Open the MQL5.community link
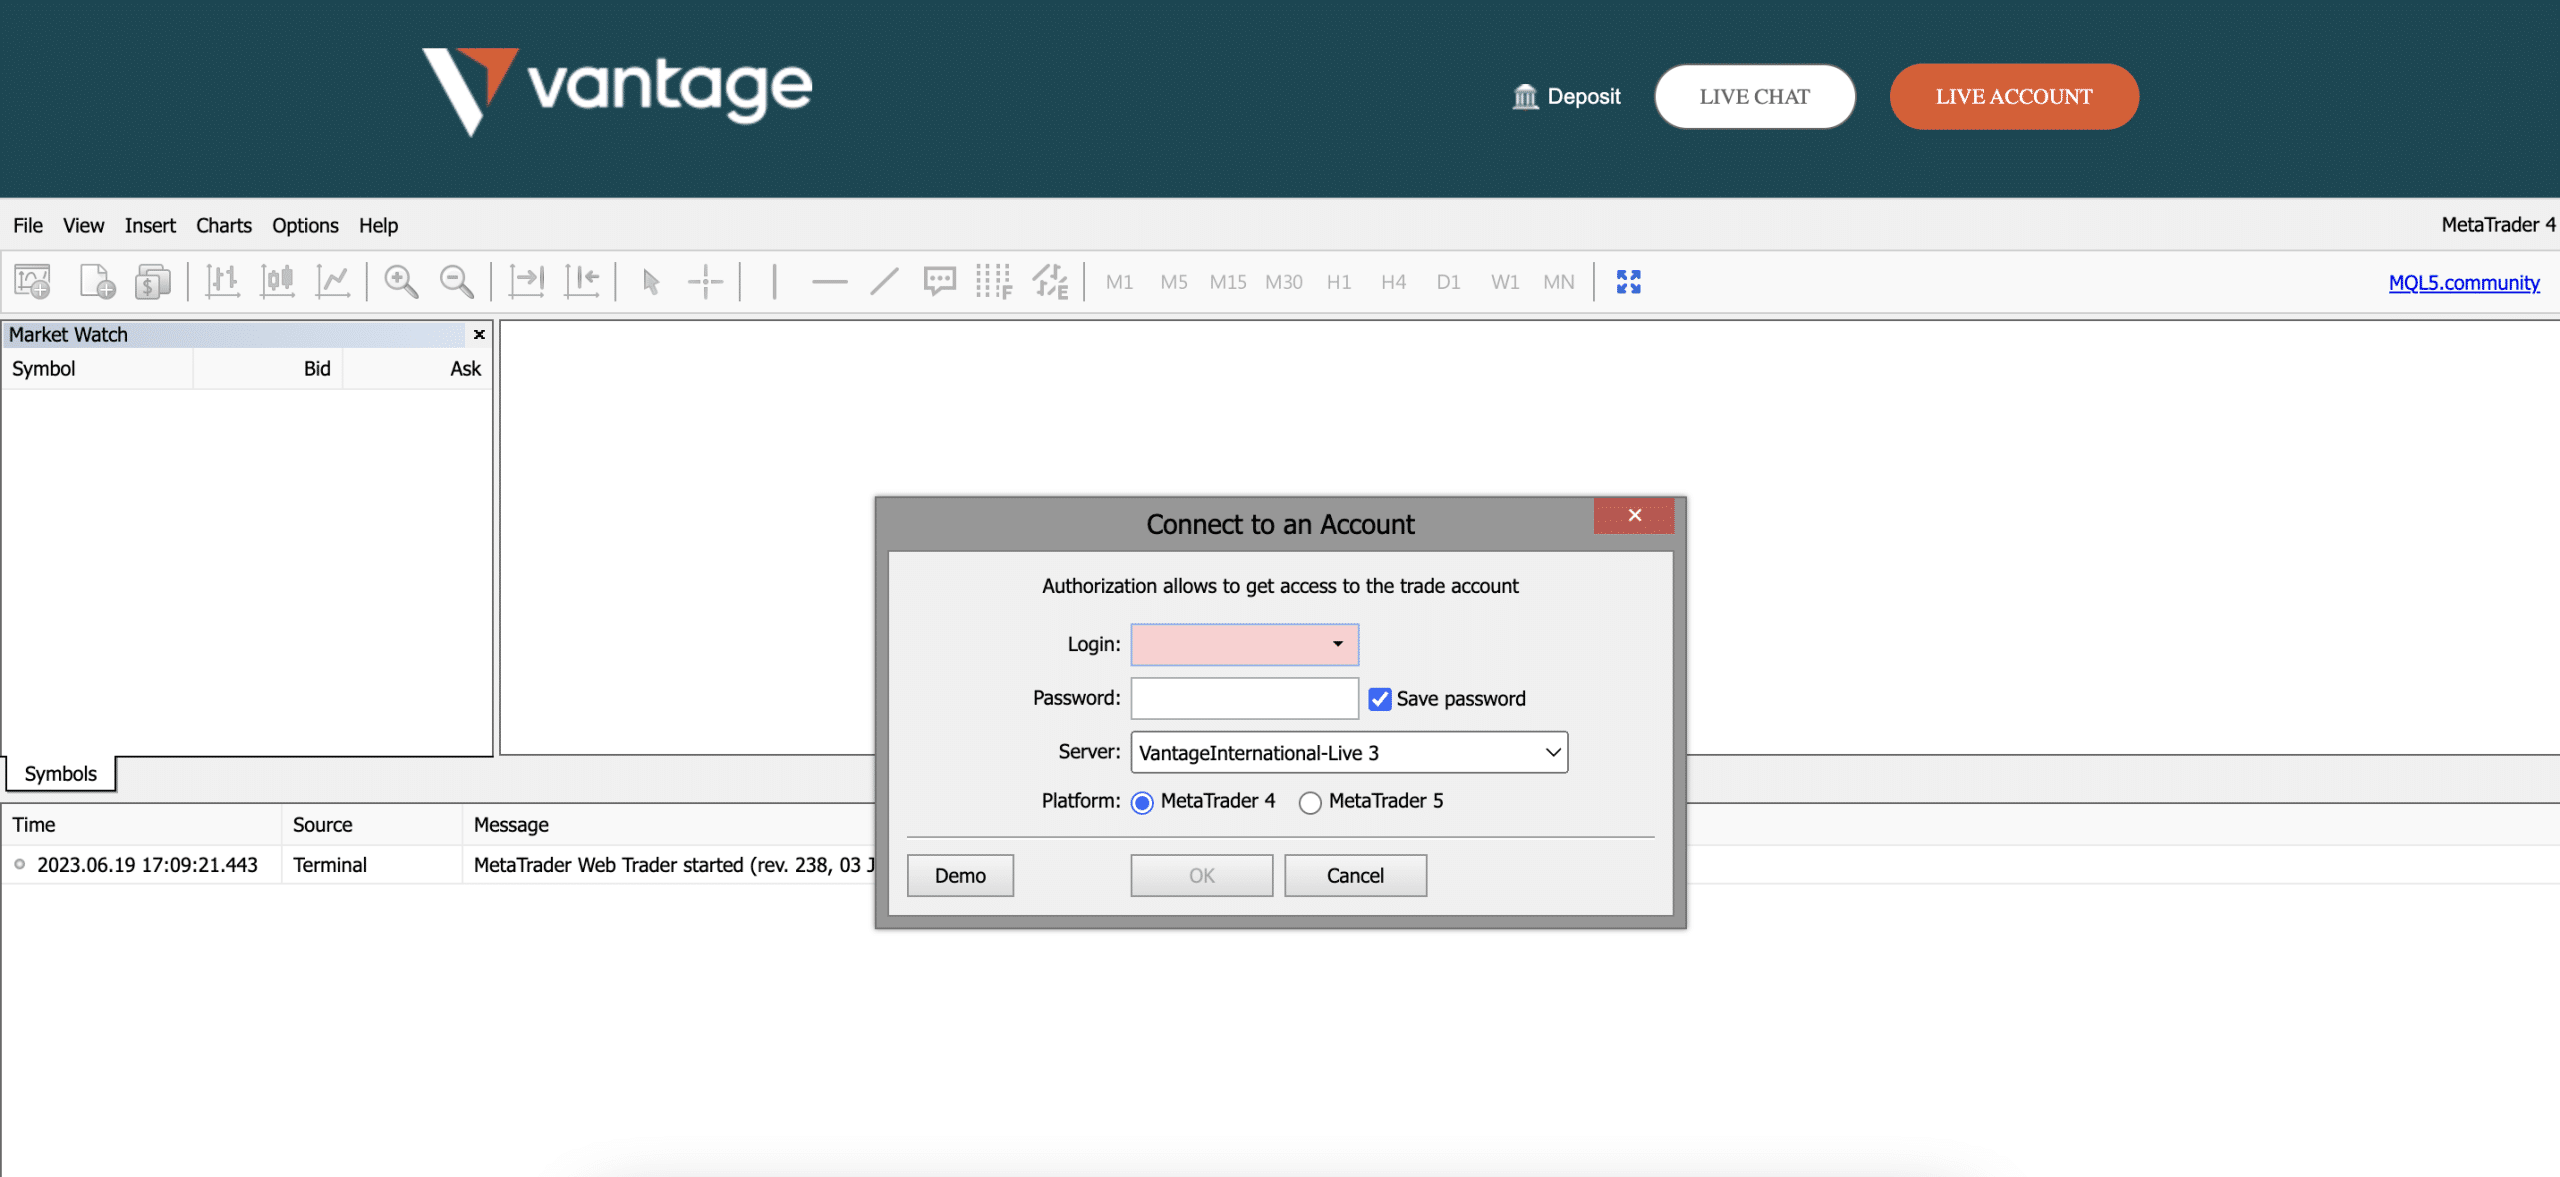The image size is (2560, 1177). pos(2464,283)
